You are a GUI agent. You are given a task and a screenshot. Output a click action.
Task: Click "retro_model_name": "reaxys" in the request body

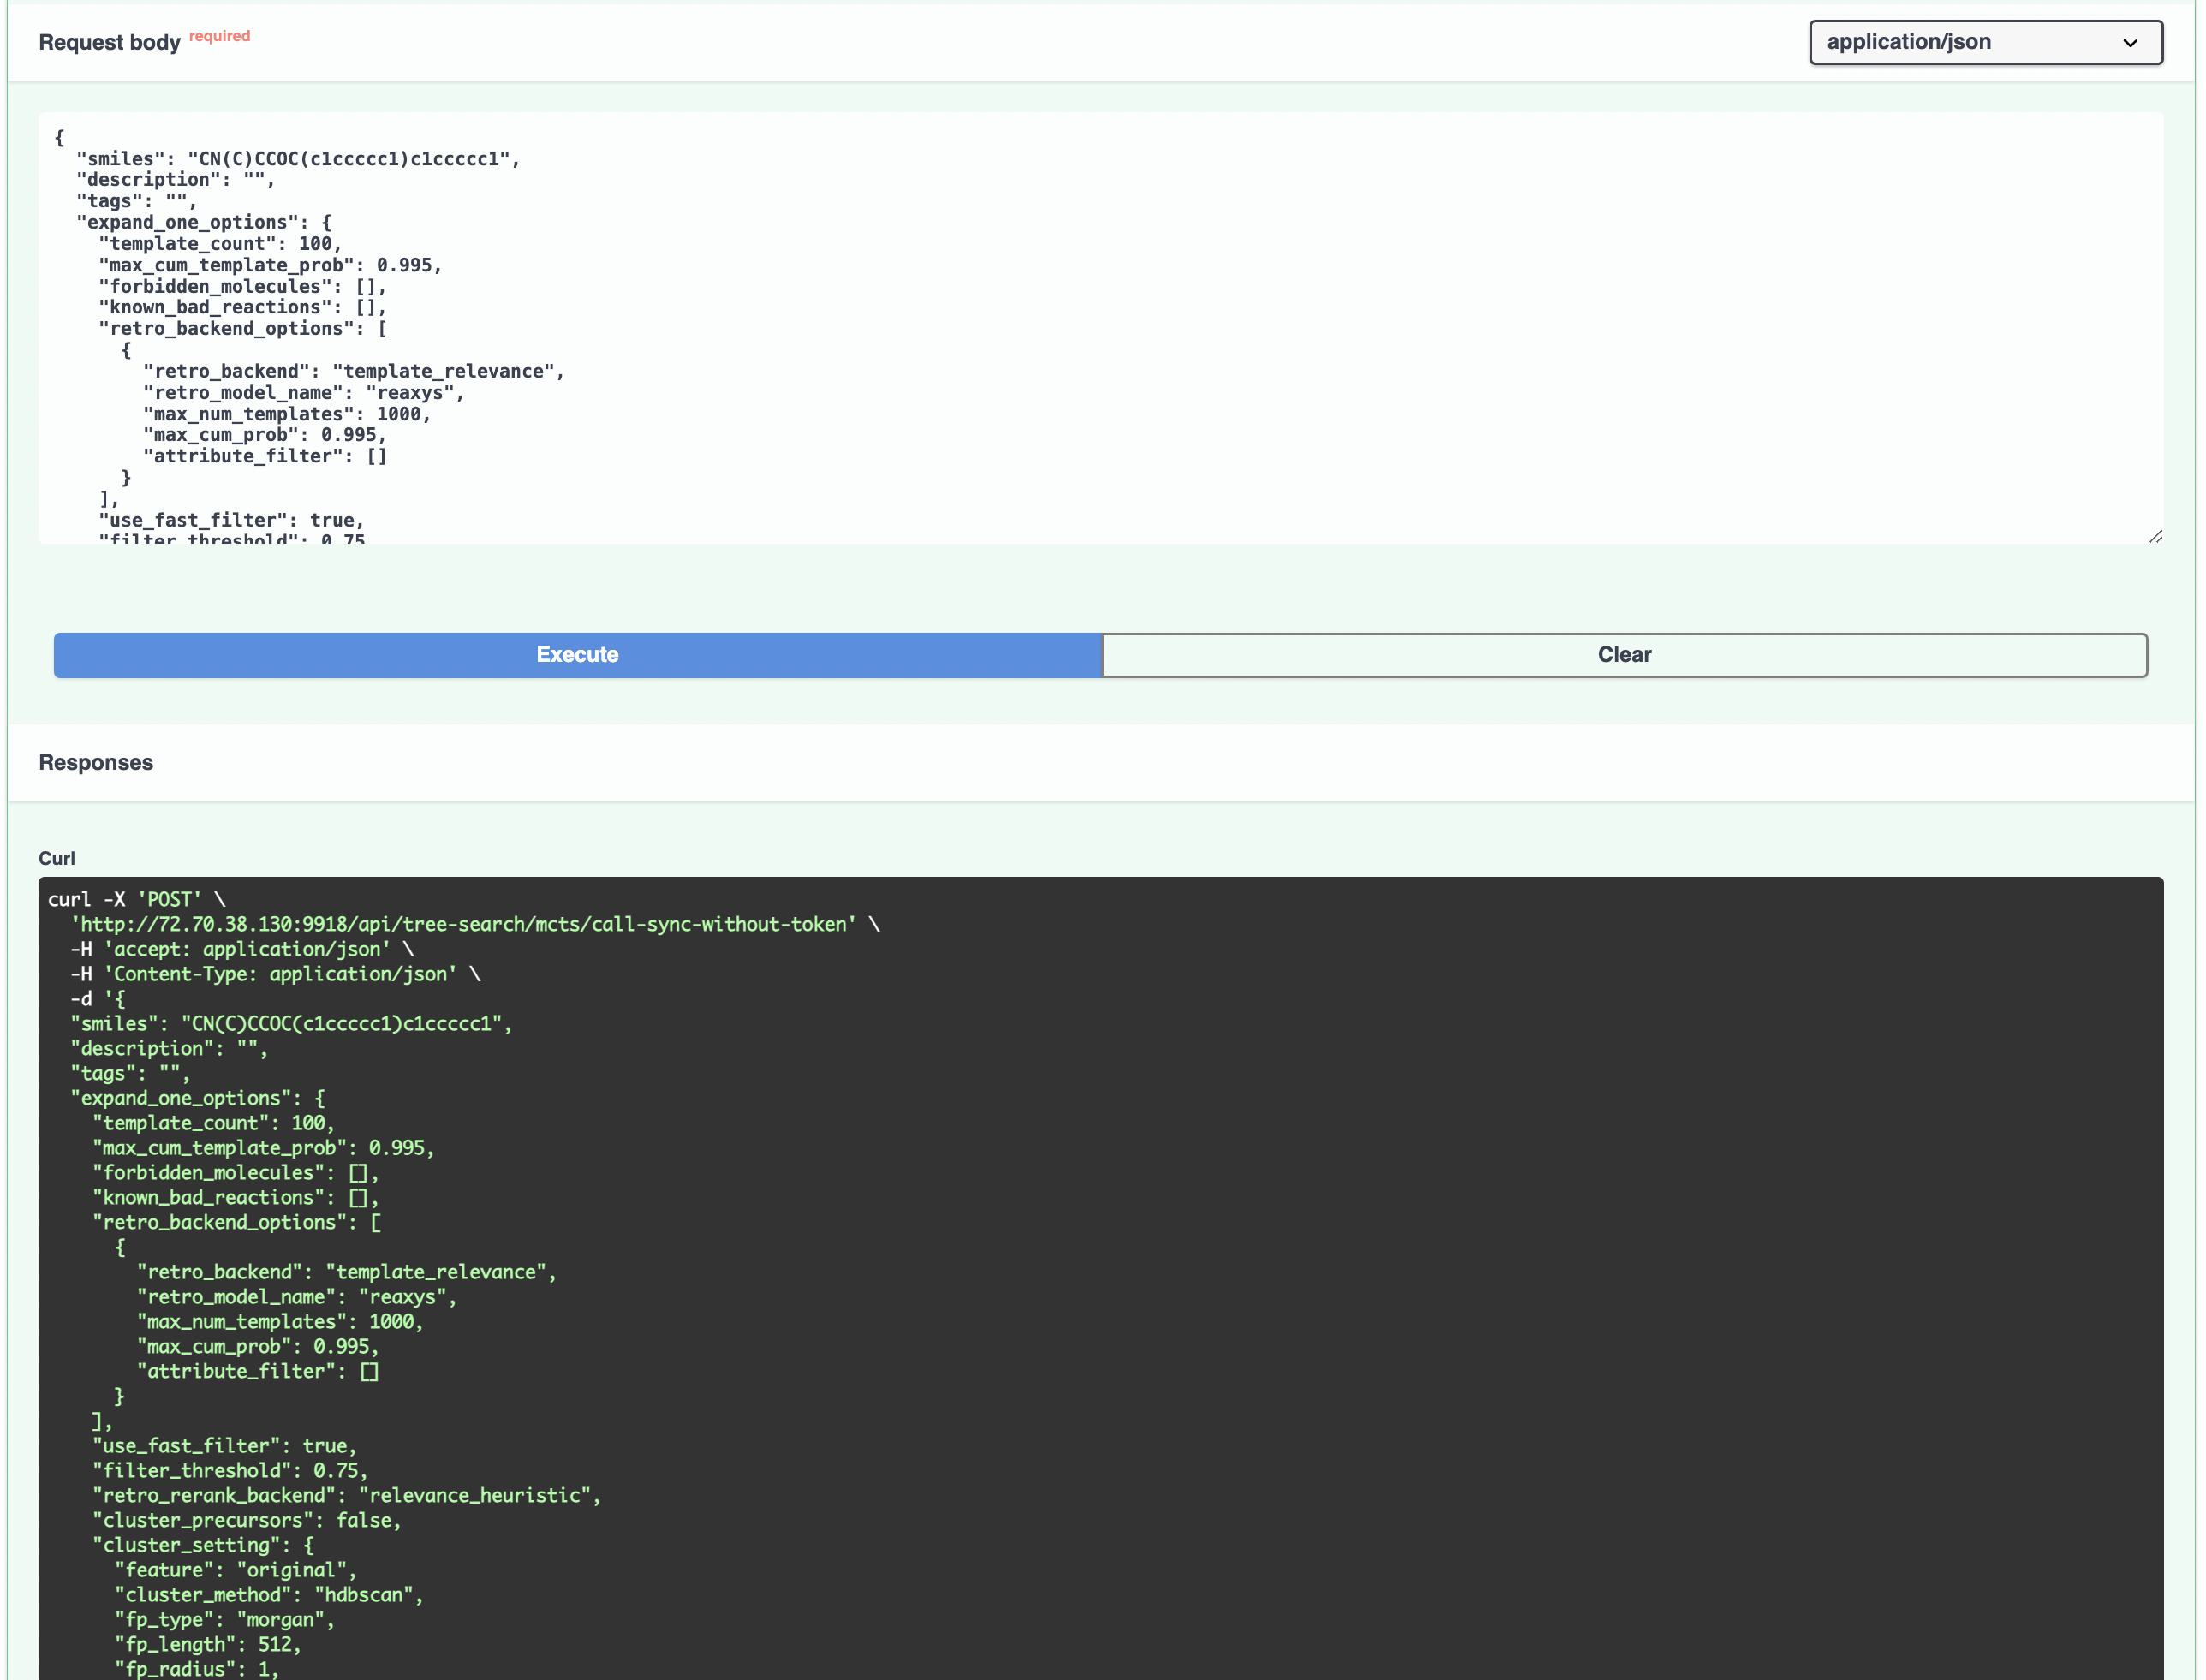304,392
